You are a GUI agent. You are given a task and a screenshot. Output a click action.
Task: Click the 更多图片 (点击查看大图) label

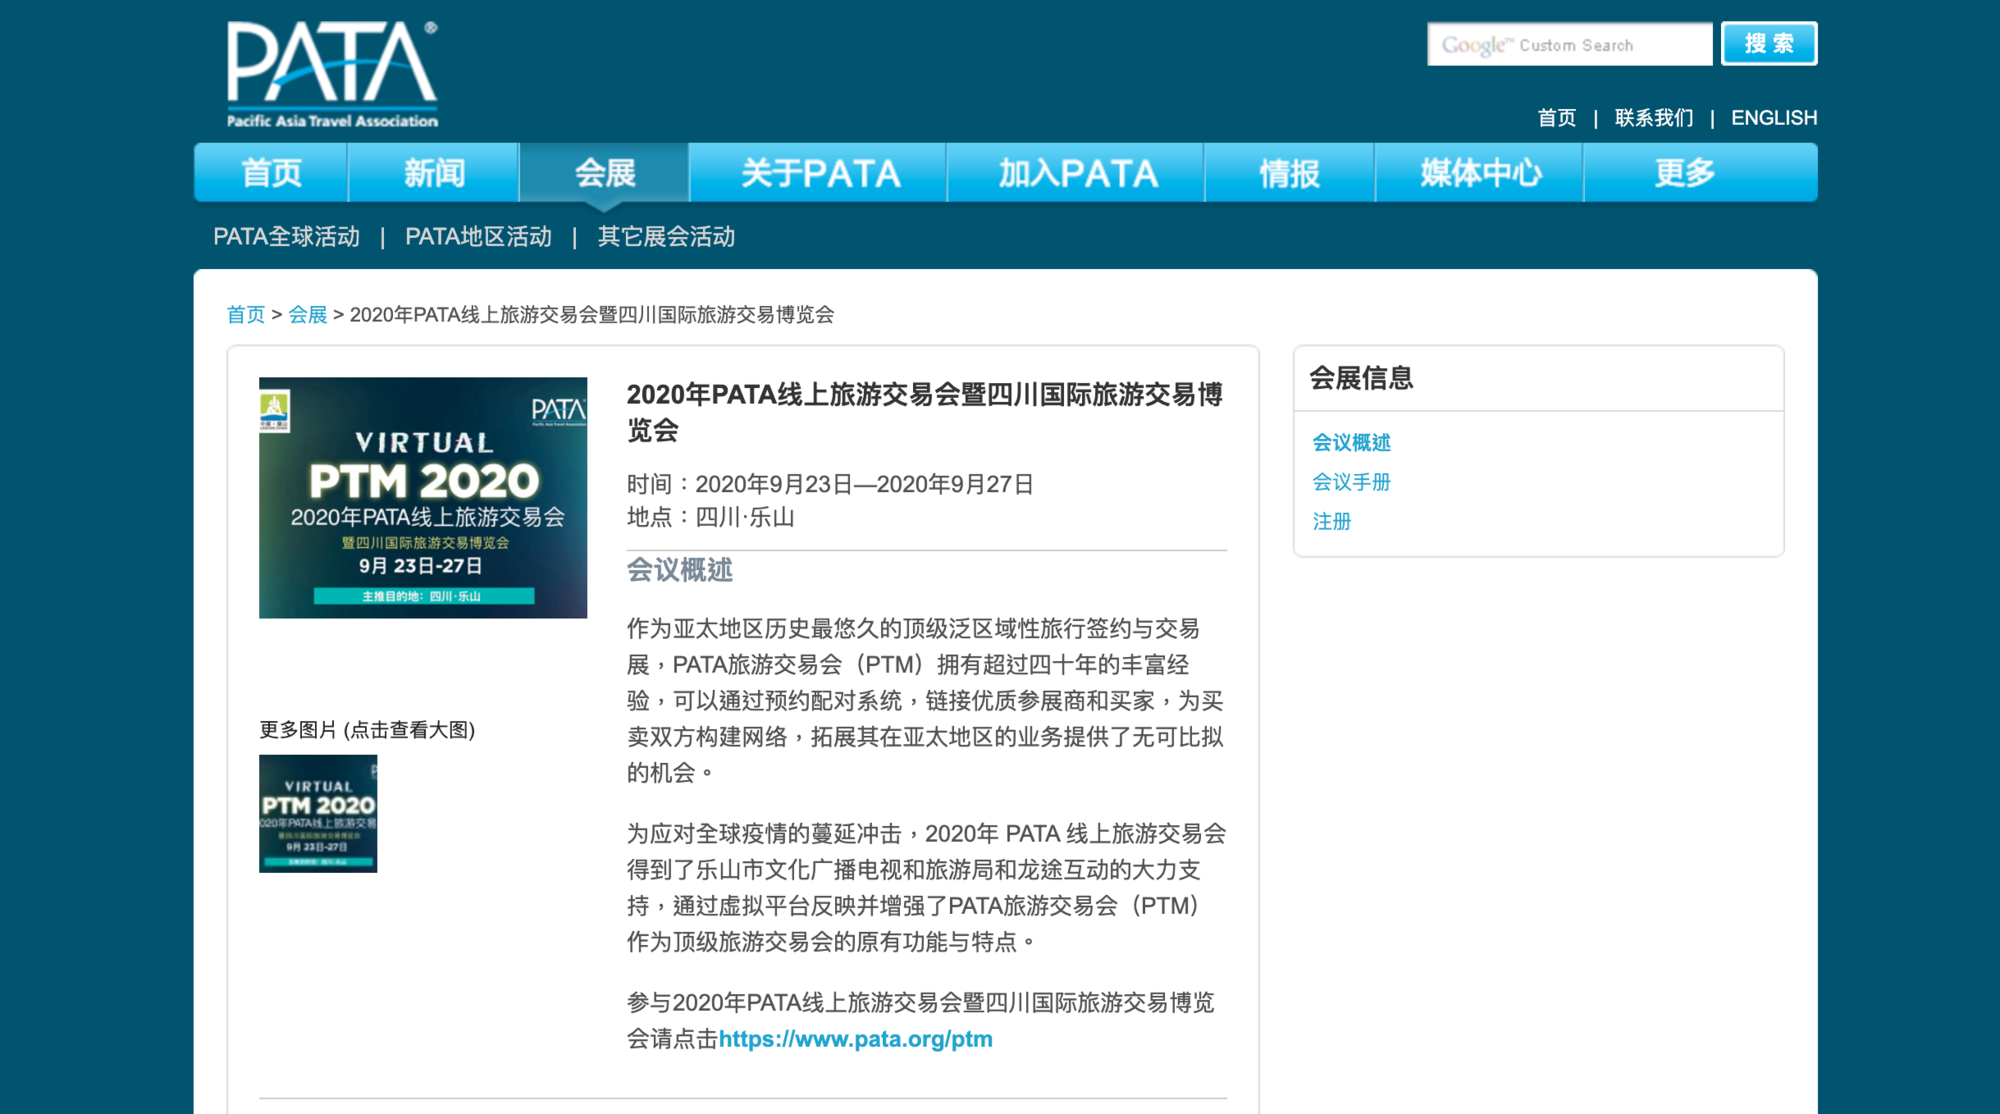click(x=367, y=730)
